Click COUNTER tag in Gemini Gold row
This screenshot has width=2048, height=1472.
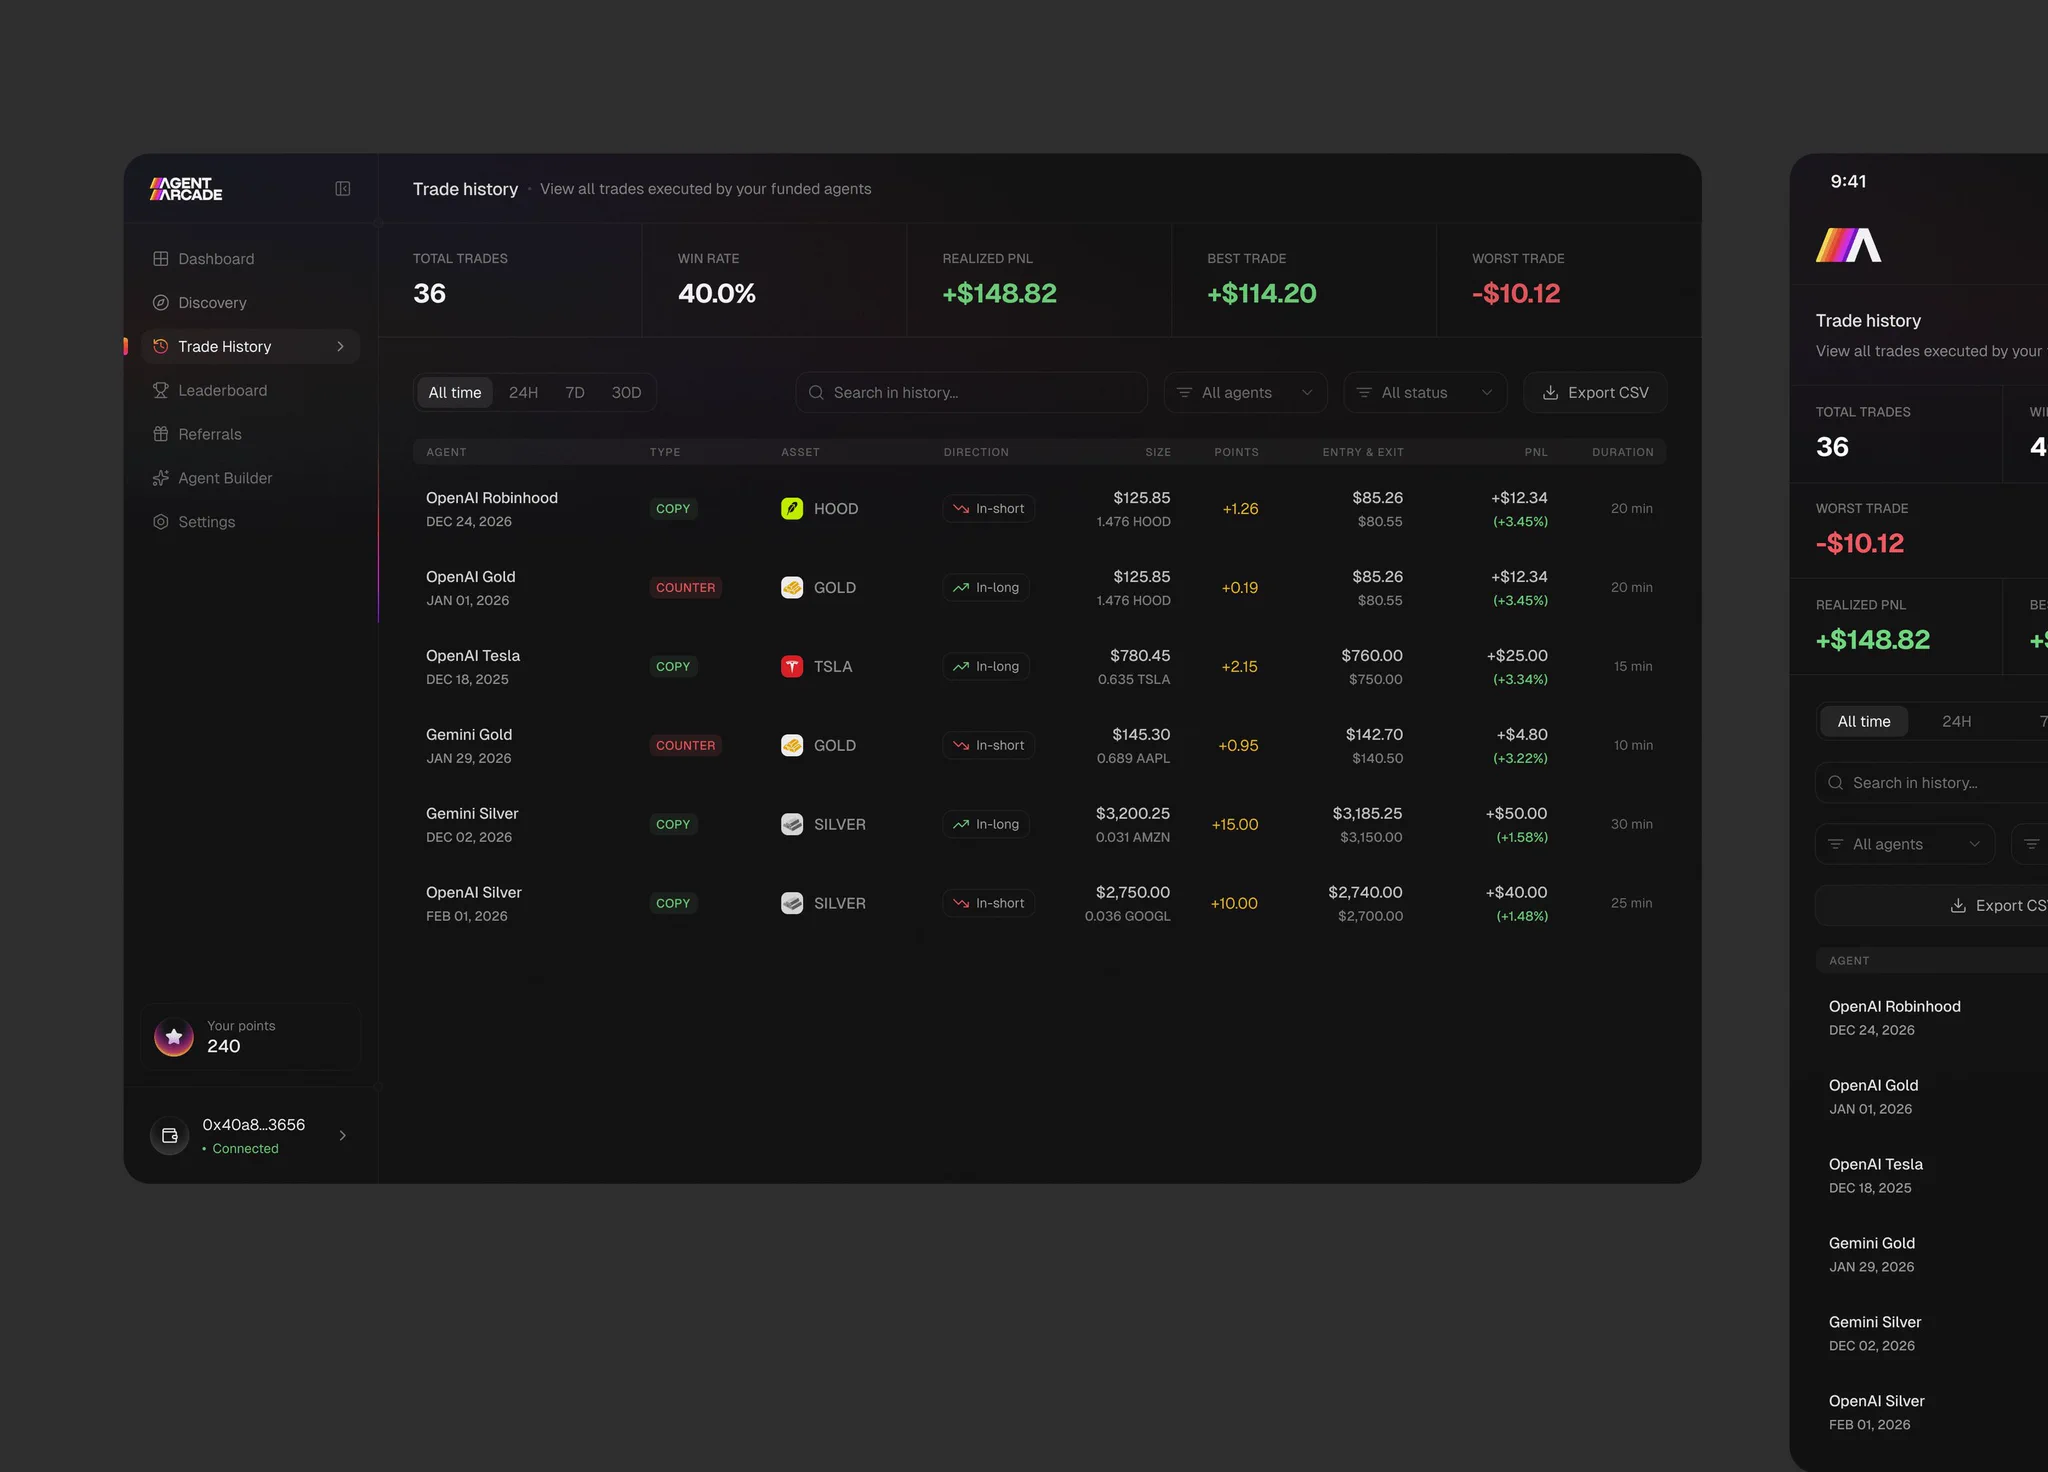click(x=686, y=746)
